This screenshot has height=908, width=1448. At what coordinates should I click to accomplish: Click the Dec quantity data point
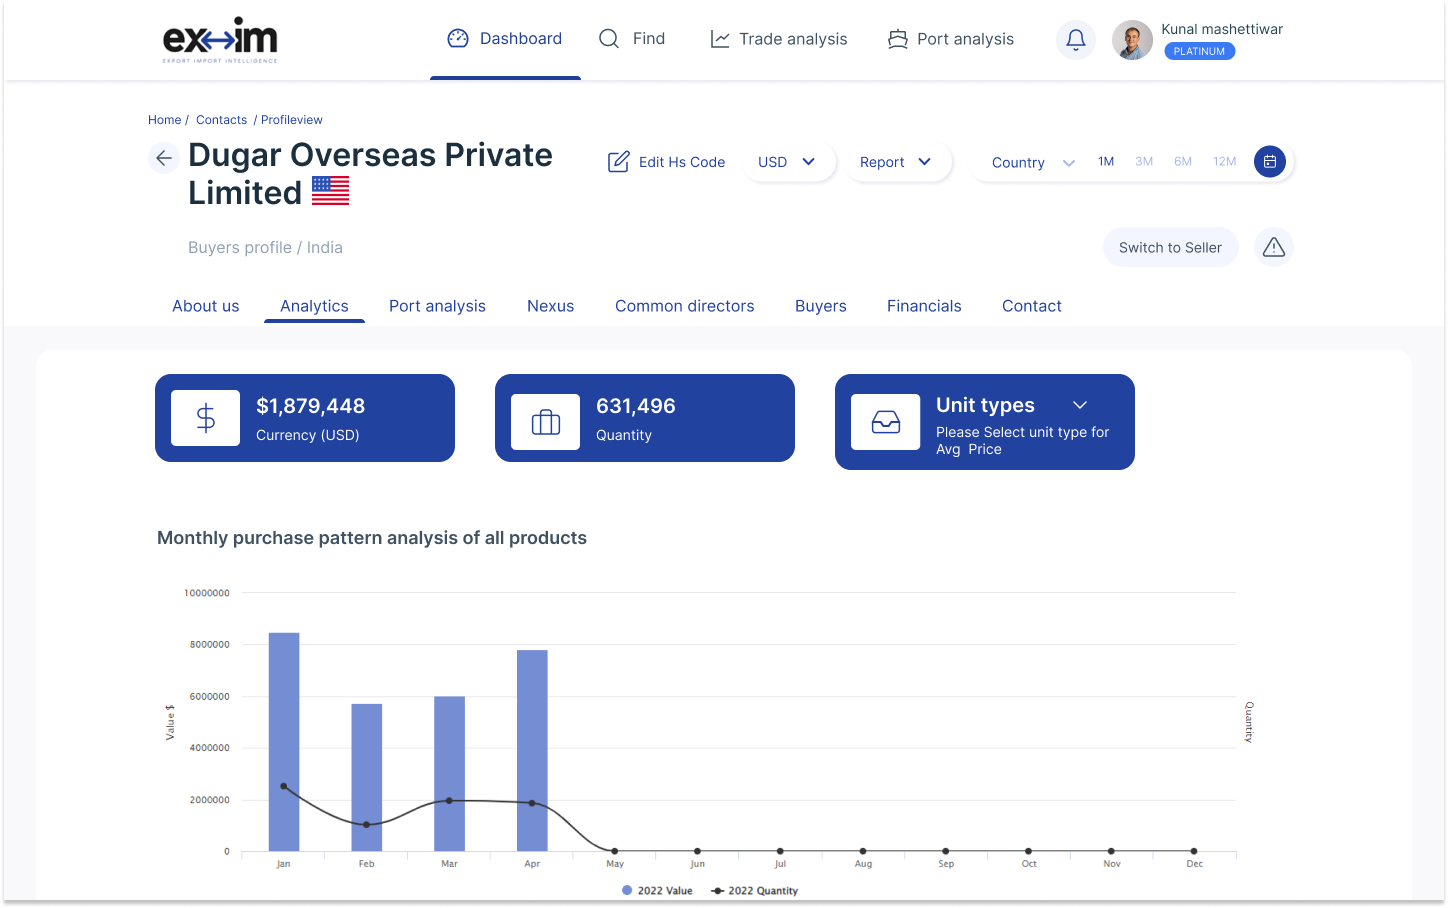pyautogui.click(x=1194, y=851)
